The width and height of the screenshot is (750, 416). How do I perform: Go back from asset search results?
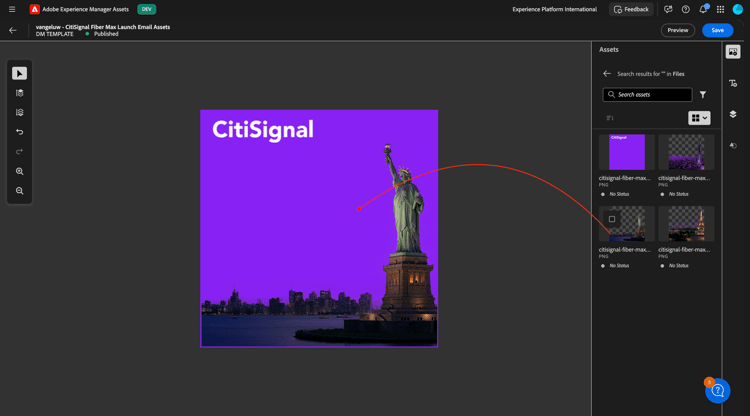(x=607, y=74)
